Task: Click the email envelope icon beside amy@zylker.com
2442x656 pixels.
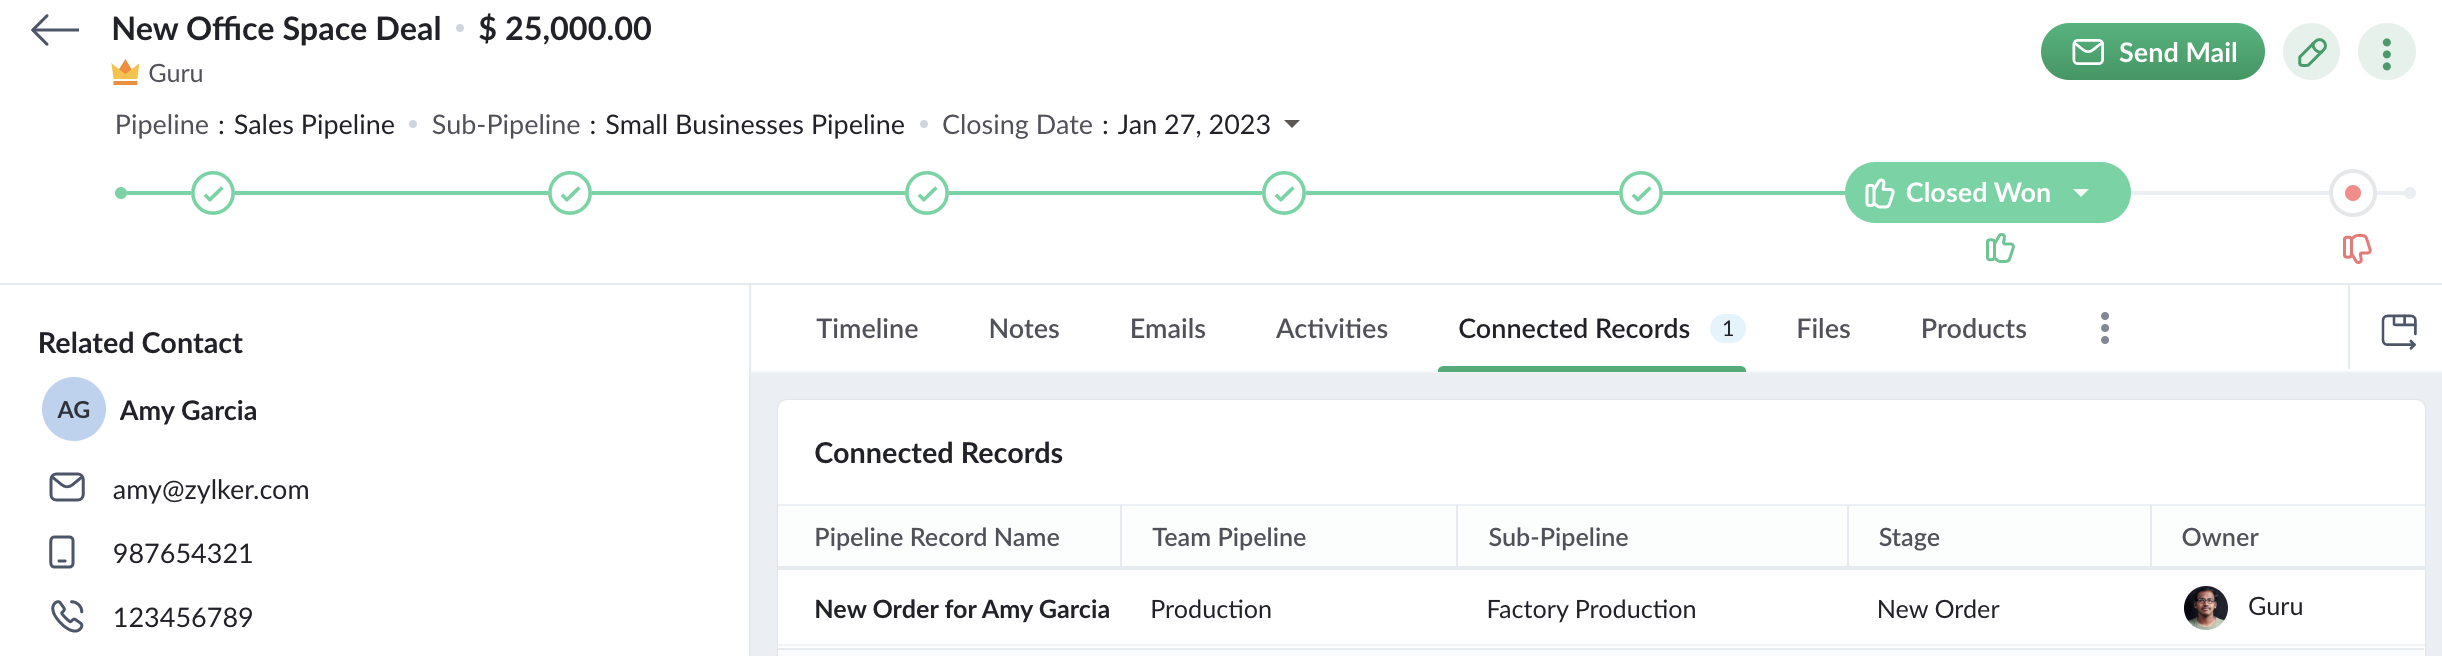Action: 67,488
